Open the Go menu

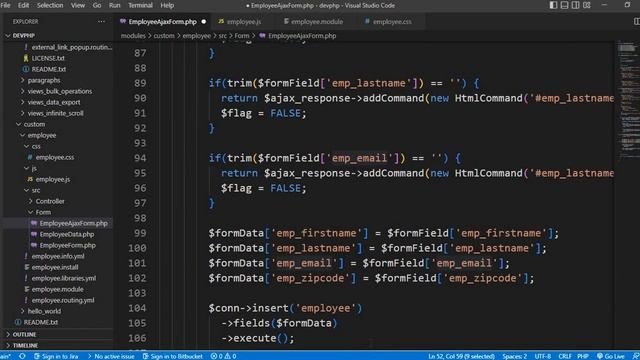(x=97, y=5)
